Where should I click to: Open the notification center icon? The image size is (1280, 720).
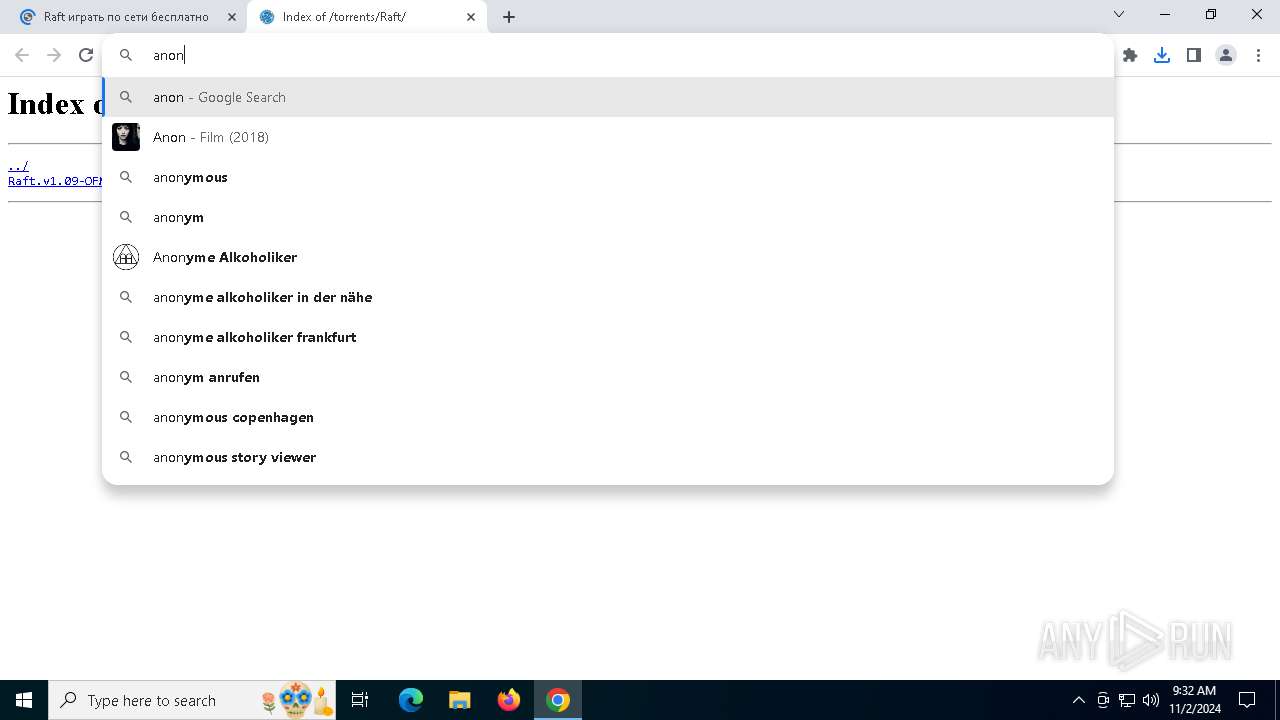point(1247,700)
